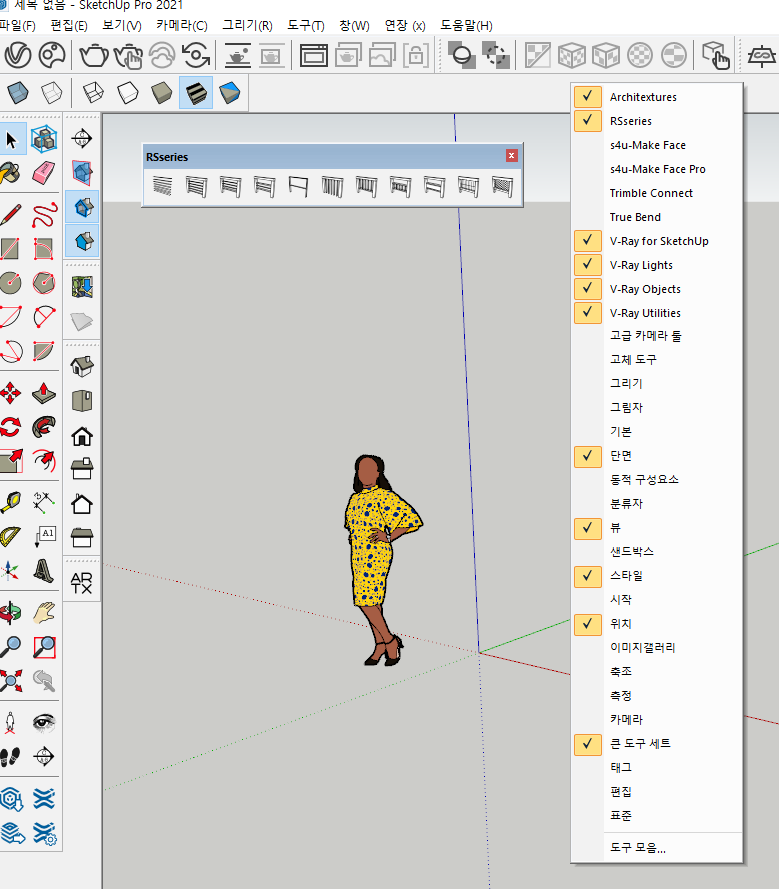This screenshot has height=889, width=779.
Task: Open the V-Ray frame buffer window
Action: (x=314, y=56)
